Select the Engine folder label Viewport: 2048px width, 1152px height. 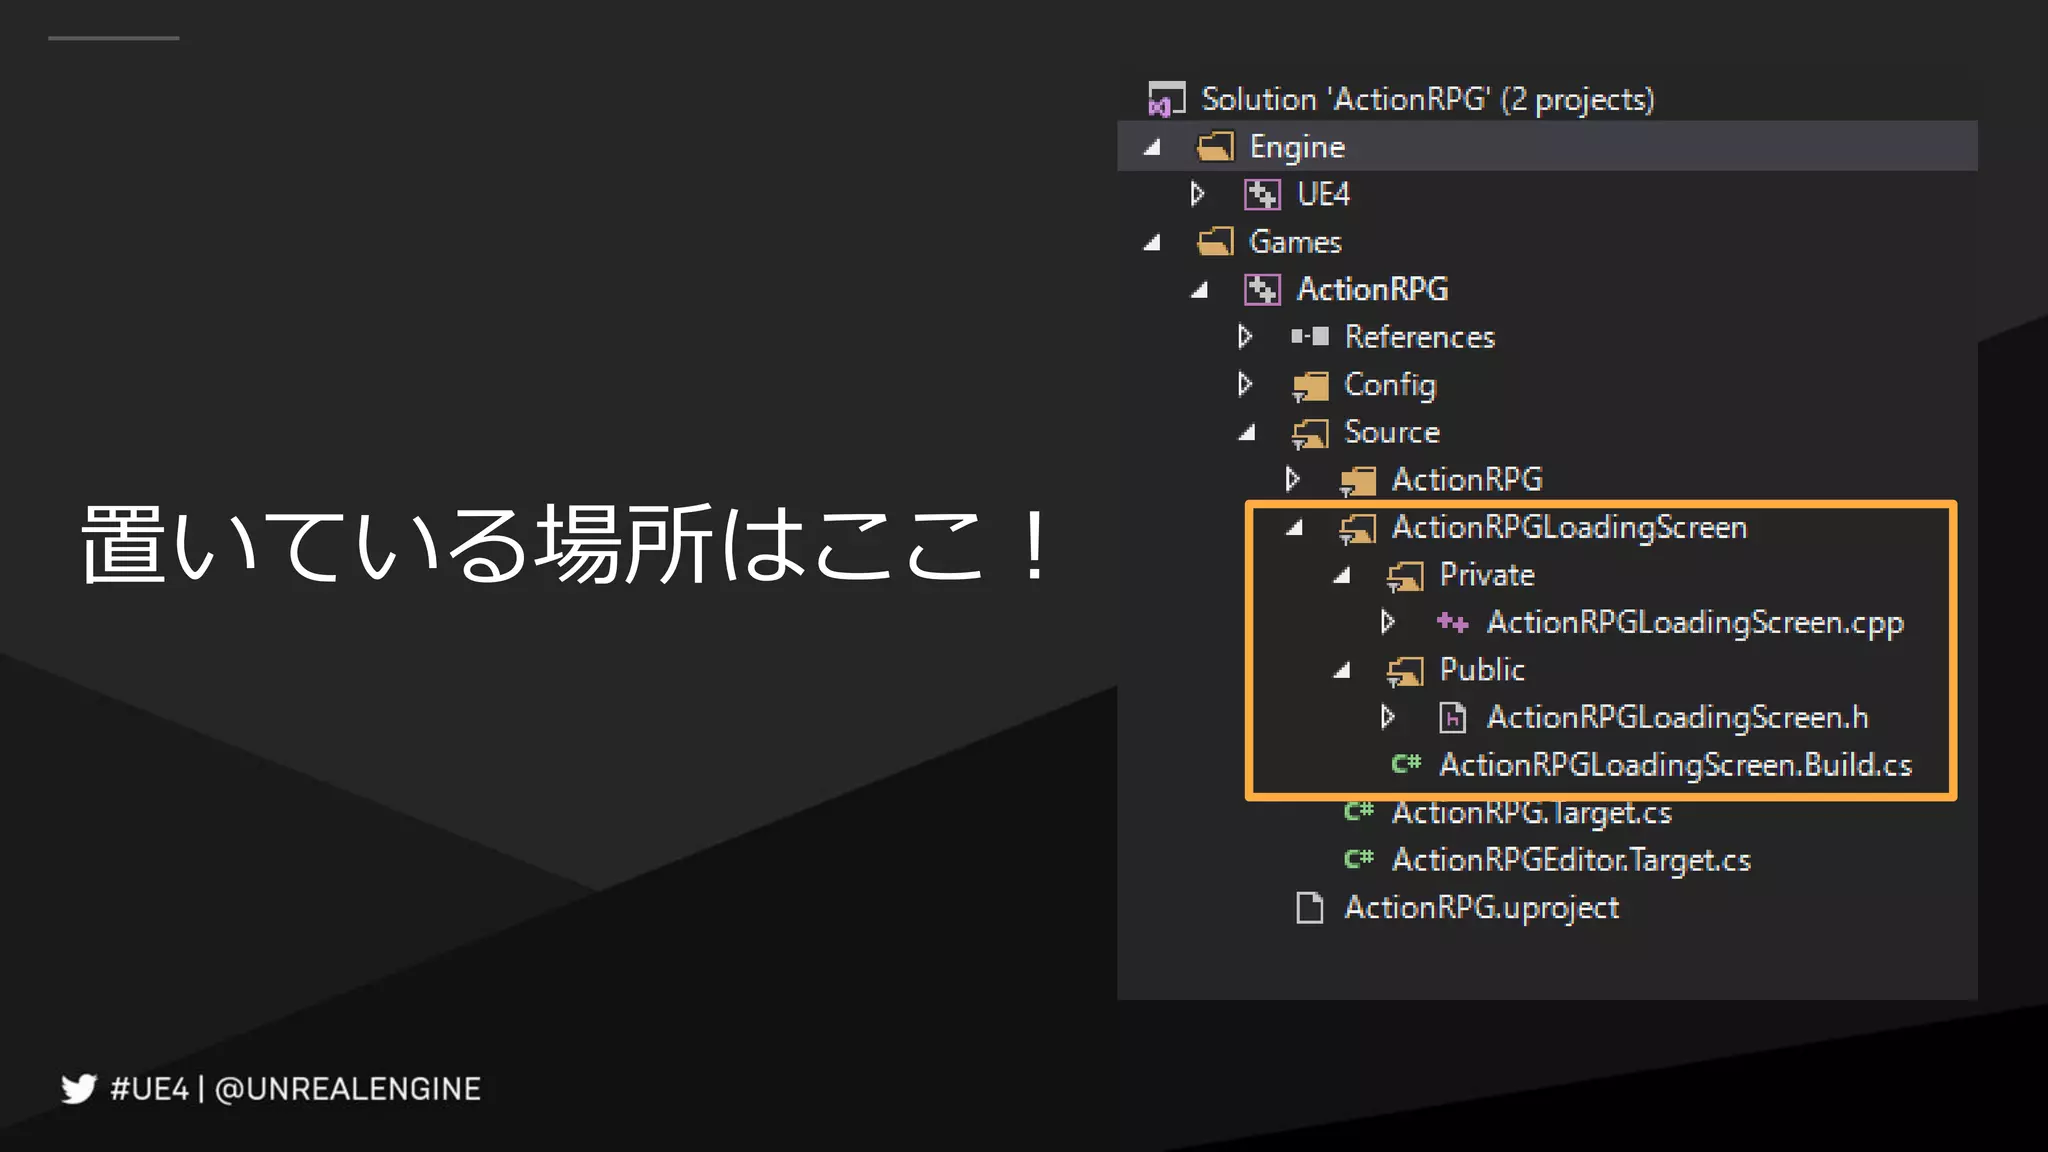(1297, 148)
